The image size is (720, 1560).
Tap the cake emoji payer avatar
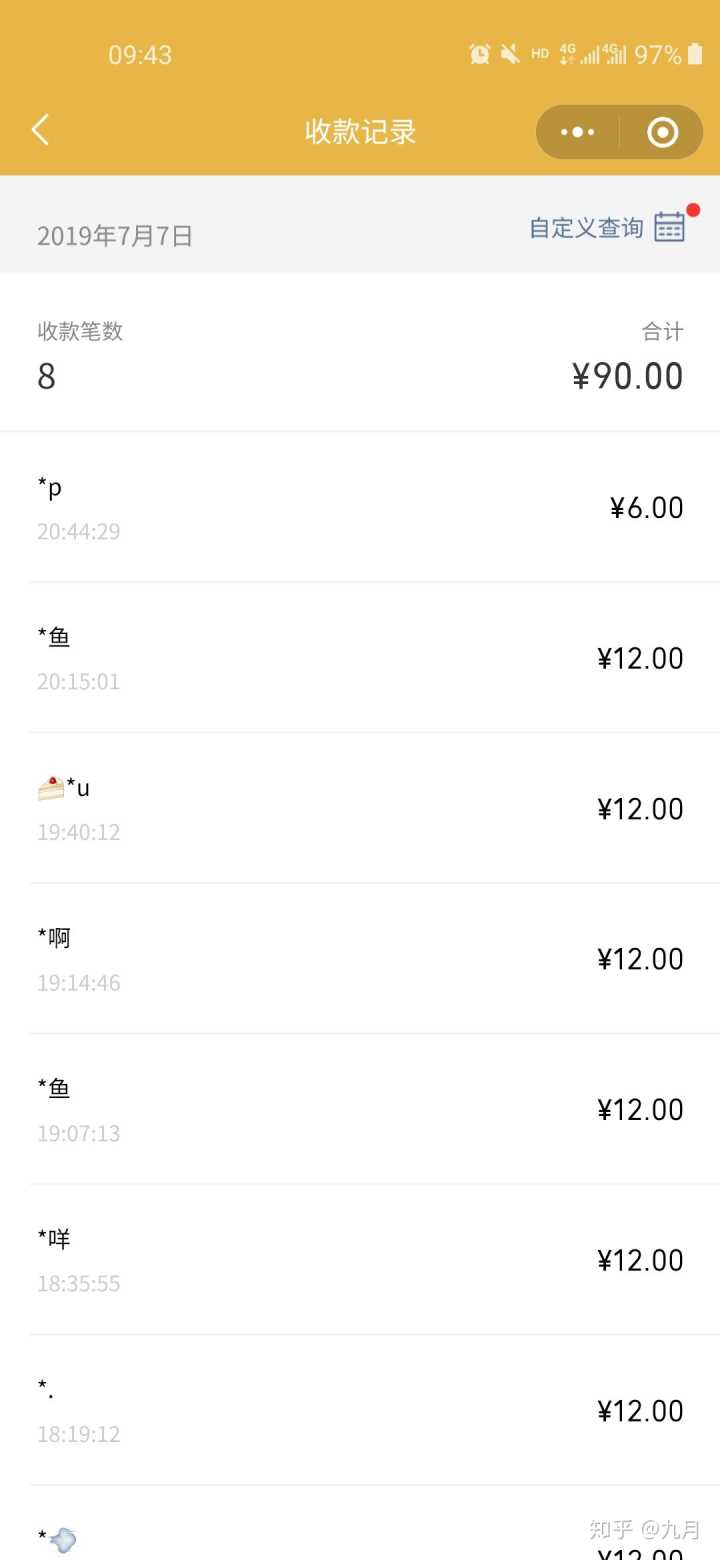pyautogui.click(x=51, y=788)
